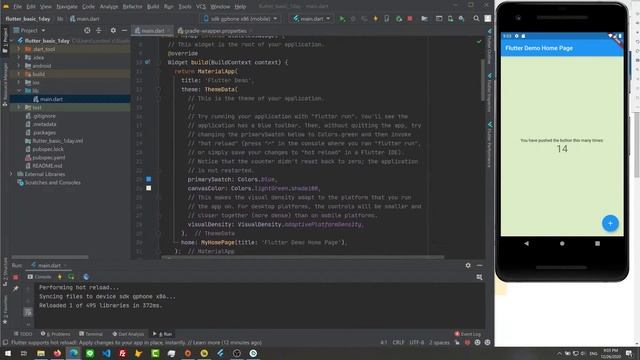Screen dimensions: 640x360
Task: Collapse all in the Project panel header
Action: point(99,31)
